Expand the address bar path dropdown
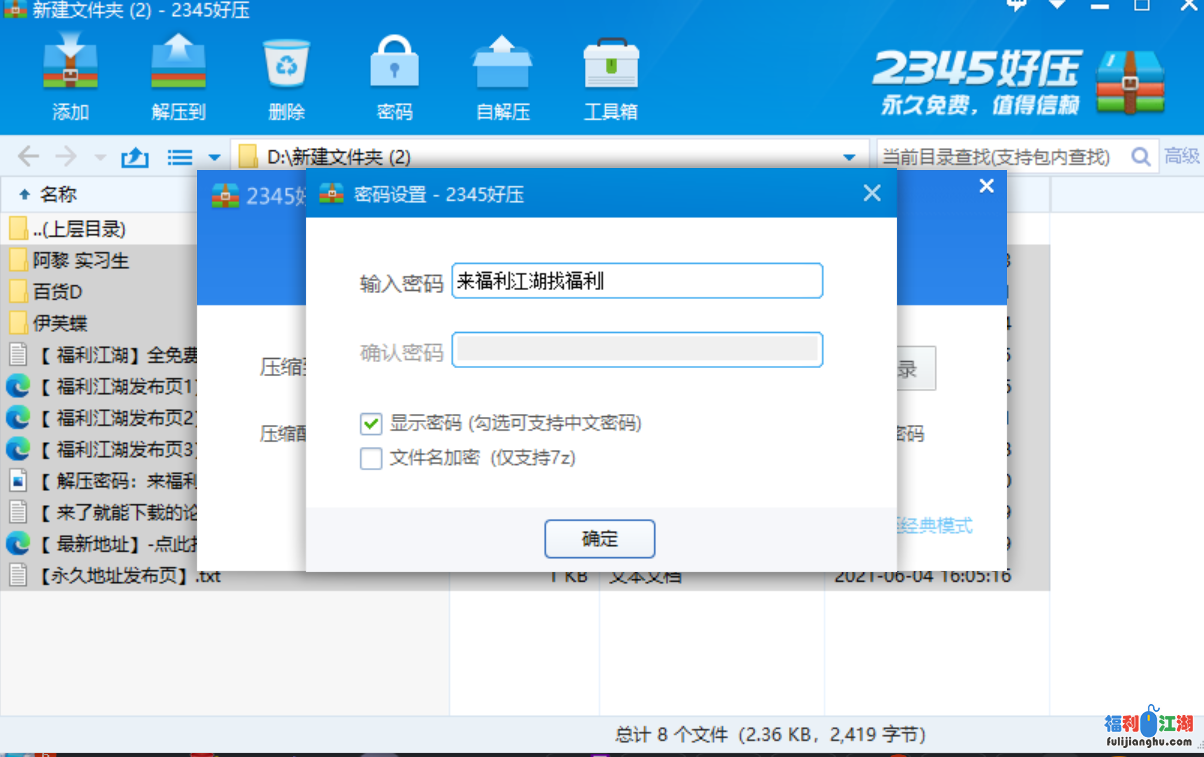This screenshot has width=1204, height=757. click(849, 157)
